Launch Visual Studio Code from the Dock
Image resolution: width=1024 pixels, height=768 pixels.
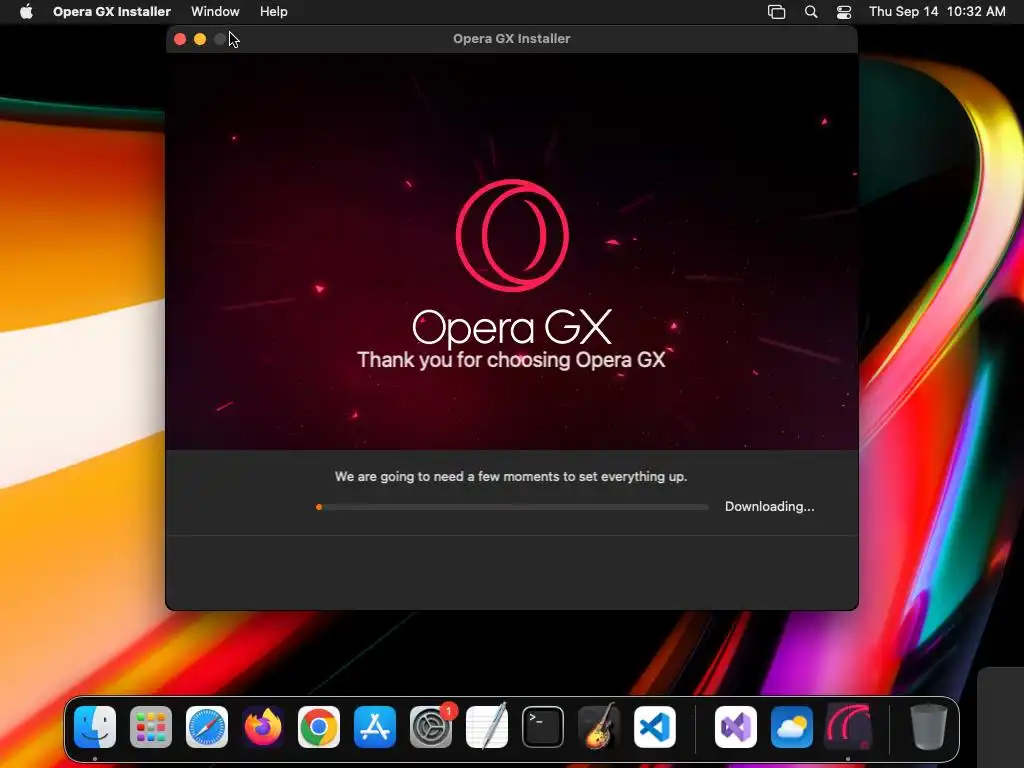(655, 727)
